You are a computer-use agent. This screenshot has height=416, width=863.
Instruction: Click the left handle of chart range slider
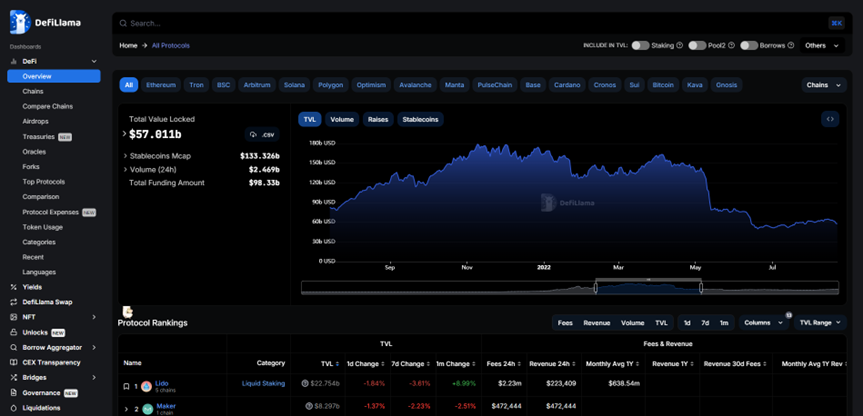(x=596, y=288)
